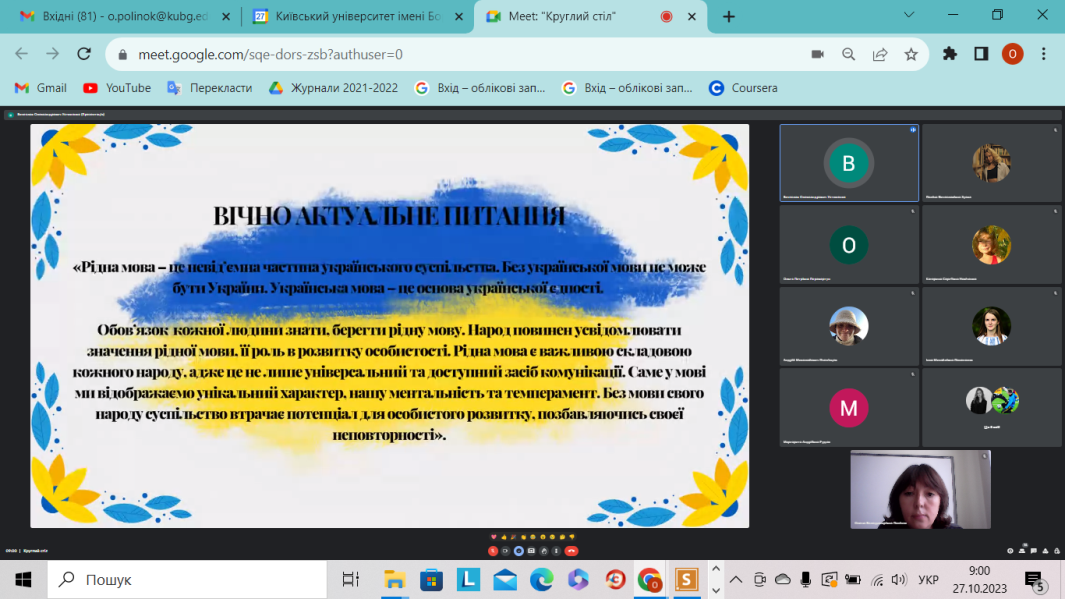The width and height of the screenshot is (1065, 599).
Task: Switch to Київський університет calendar tab
Action: pyautogui.click(x=357, y=16)
